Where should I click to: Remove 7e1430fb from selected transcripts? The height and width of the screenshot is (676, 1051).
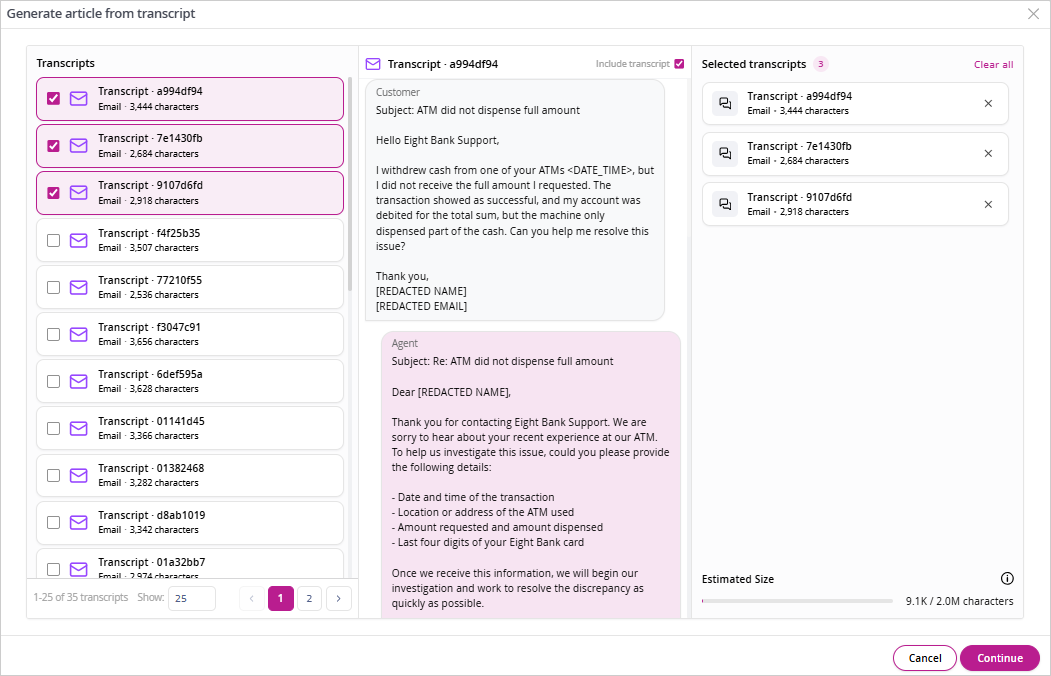coord(988,153)
